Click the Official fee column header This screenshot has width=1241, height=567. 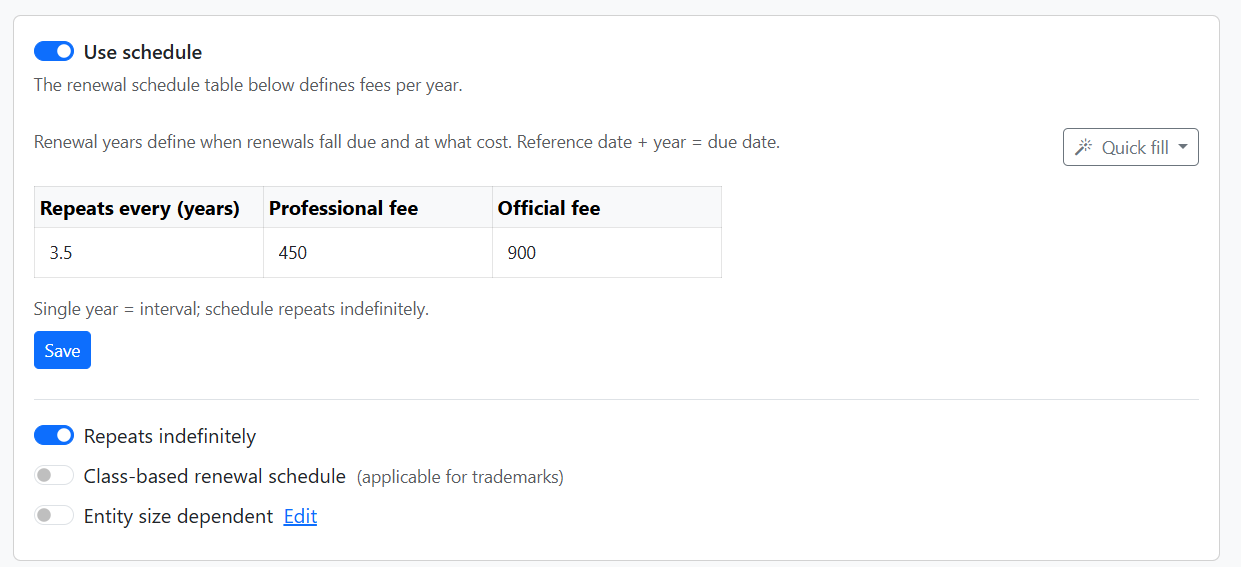click(549, 208)
